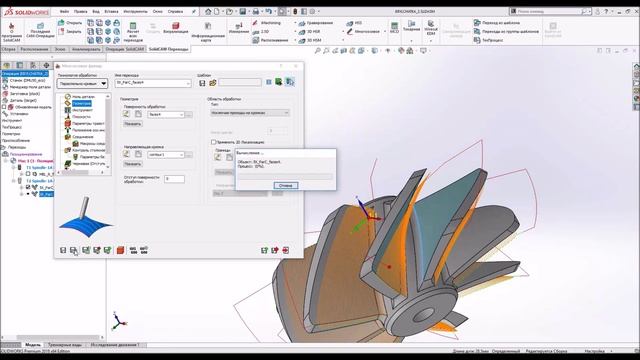Open the Операции SolidCAM tab
The image size is (640, 360).
click(x=124, y=49)
